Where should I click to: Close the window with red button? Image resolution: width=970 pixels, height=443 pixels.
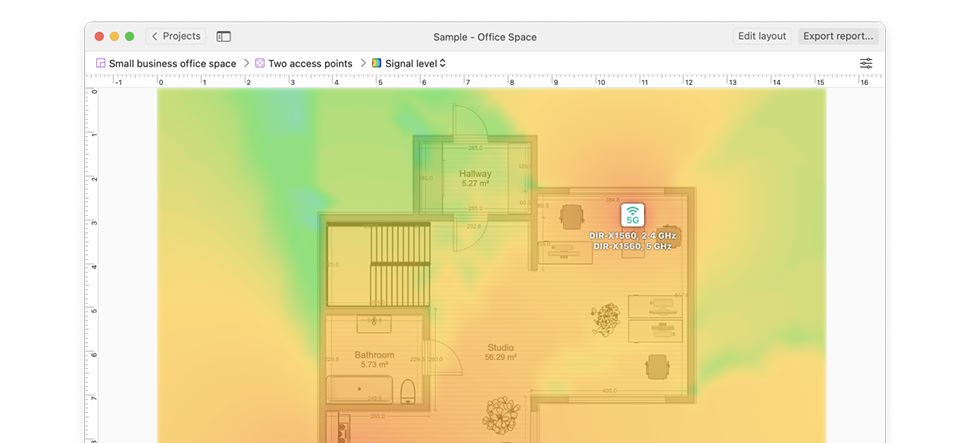tap(99, 37)
